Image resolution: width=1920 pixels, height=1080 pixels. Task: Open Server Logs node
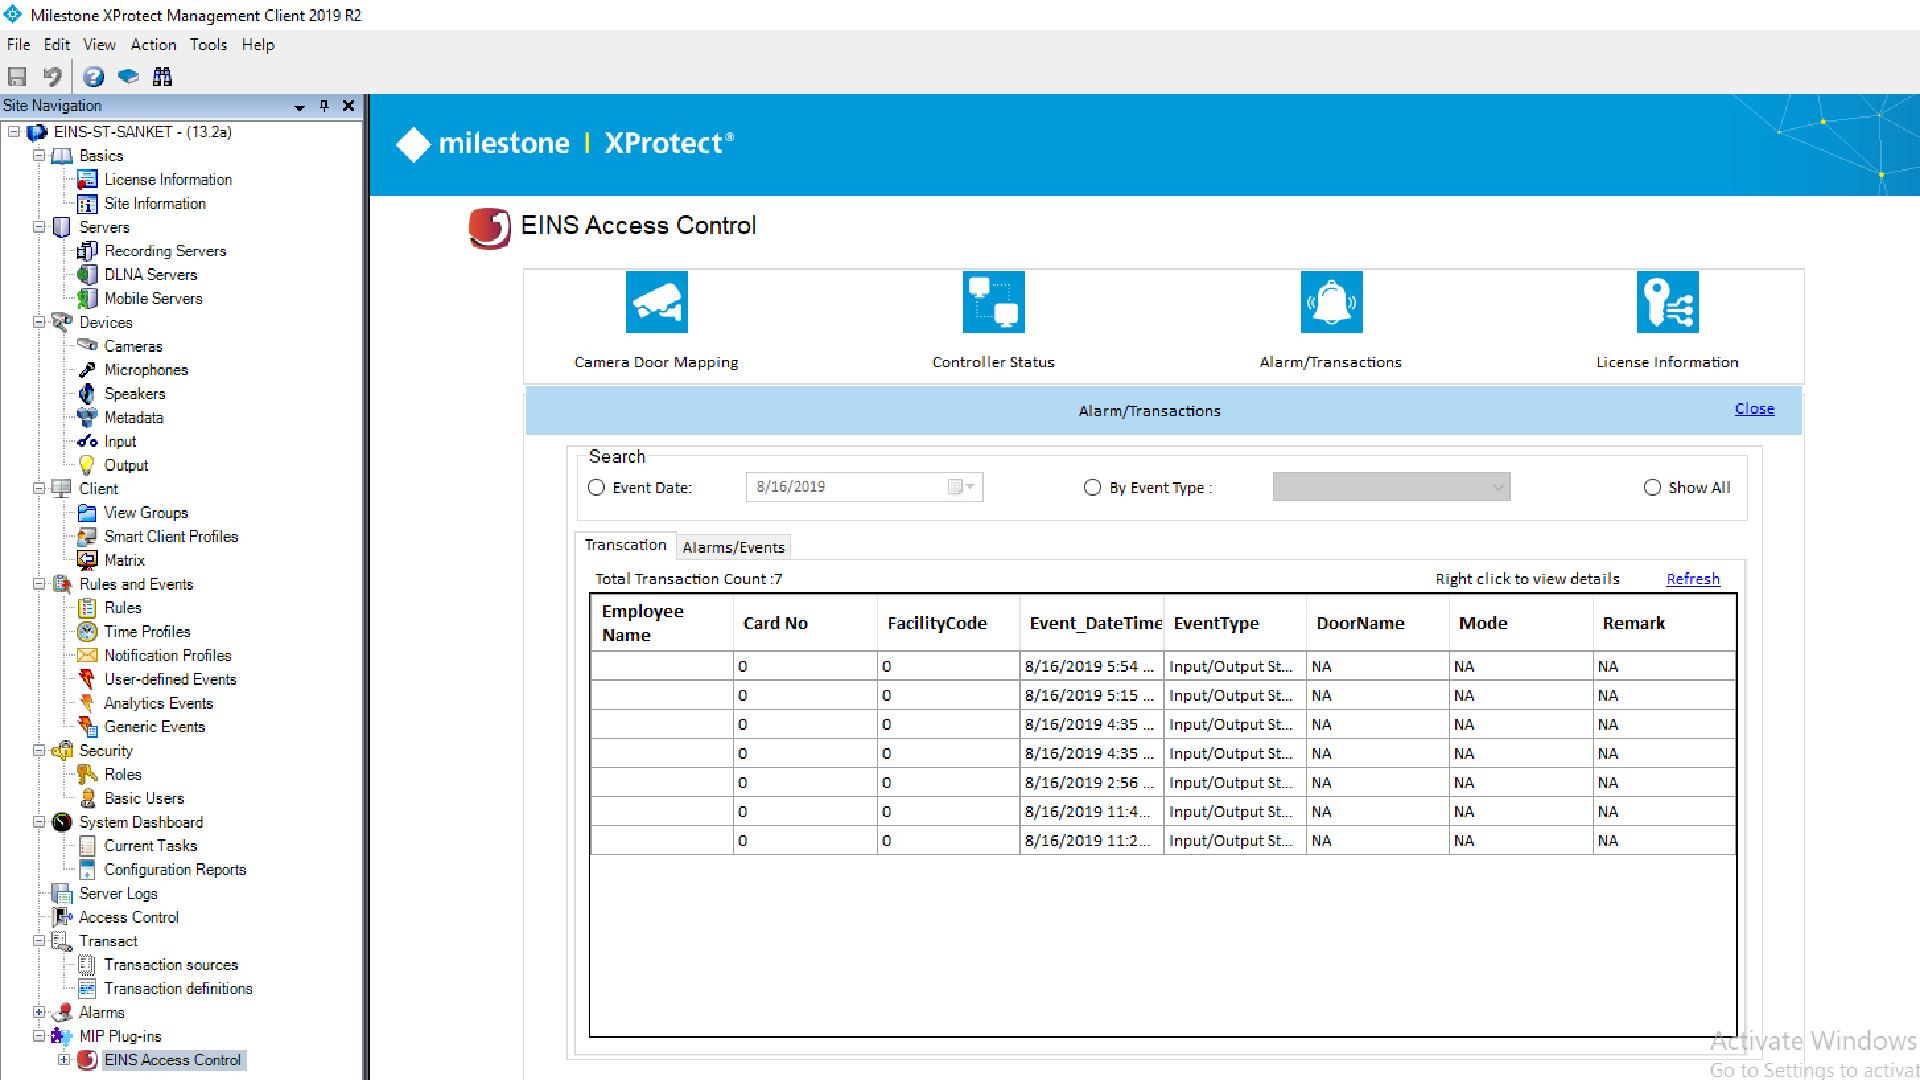pos(118,894)
